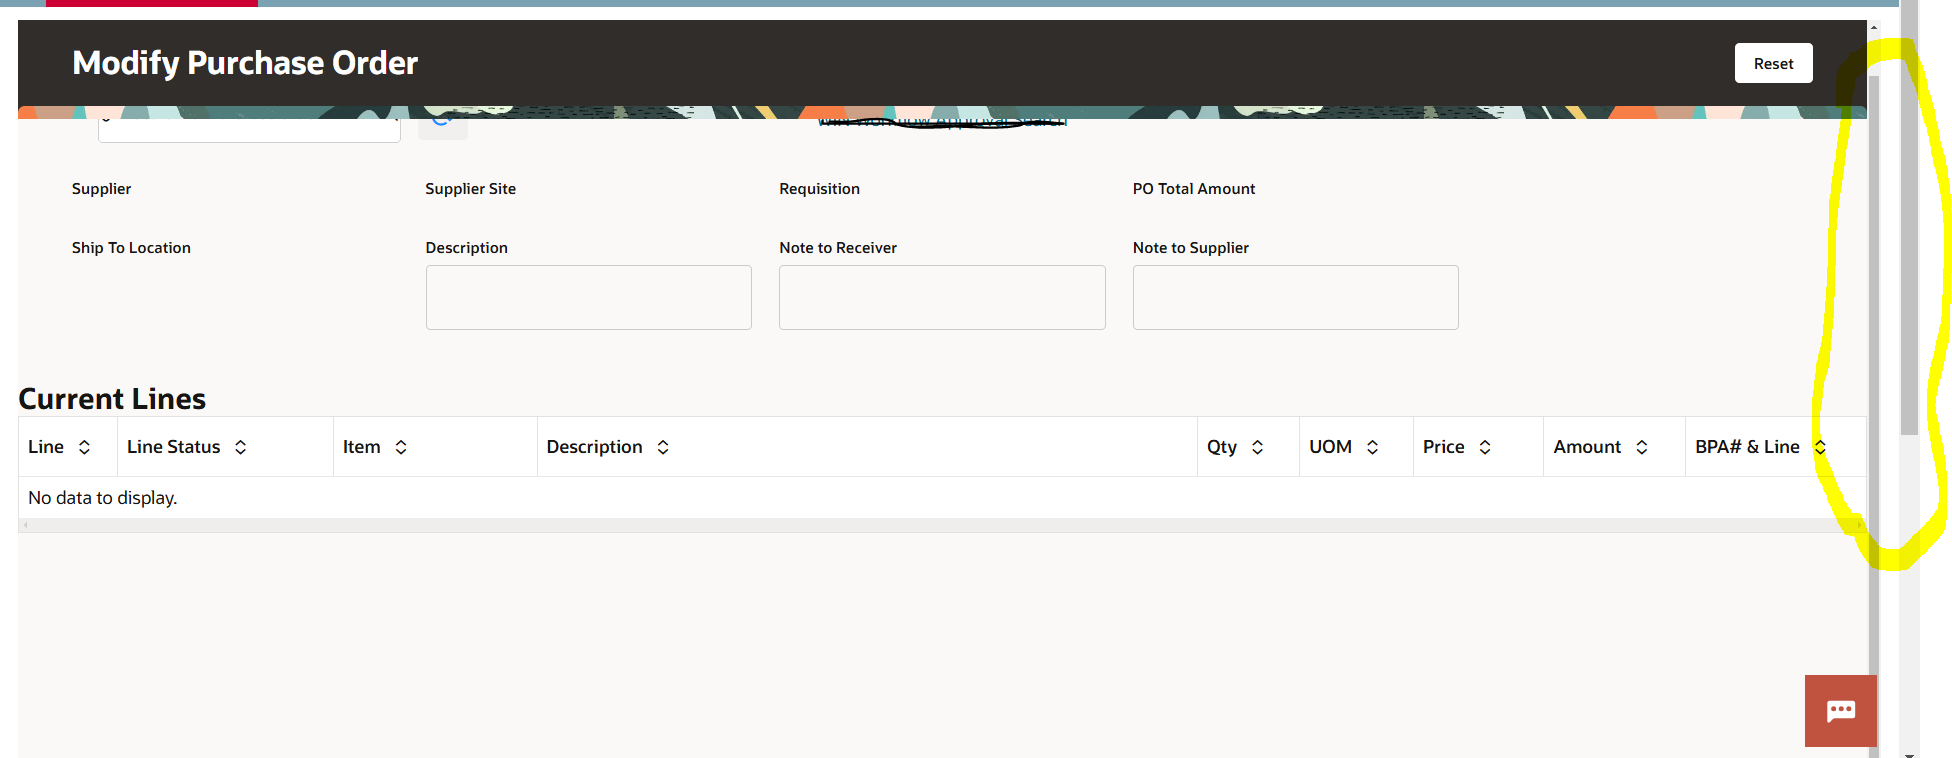Sort by BPA# & Line column icon
The width and height of the screenshot is (1952, 758).
[1820, 447]
